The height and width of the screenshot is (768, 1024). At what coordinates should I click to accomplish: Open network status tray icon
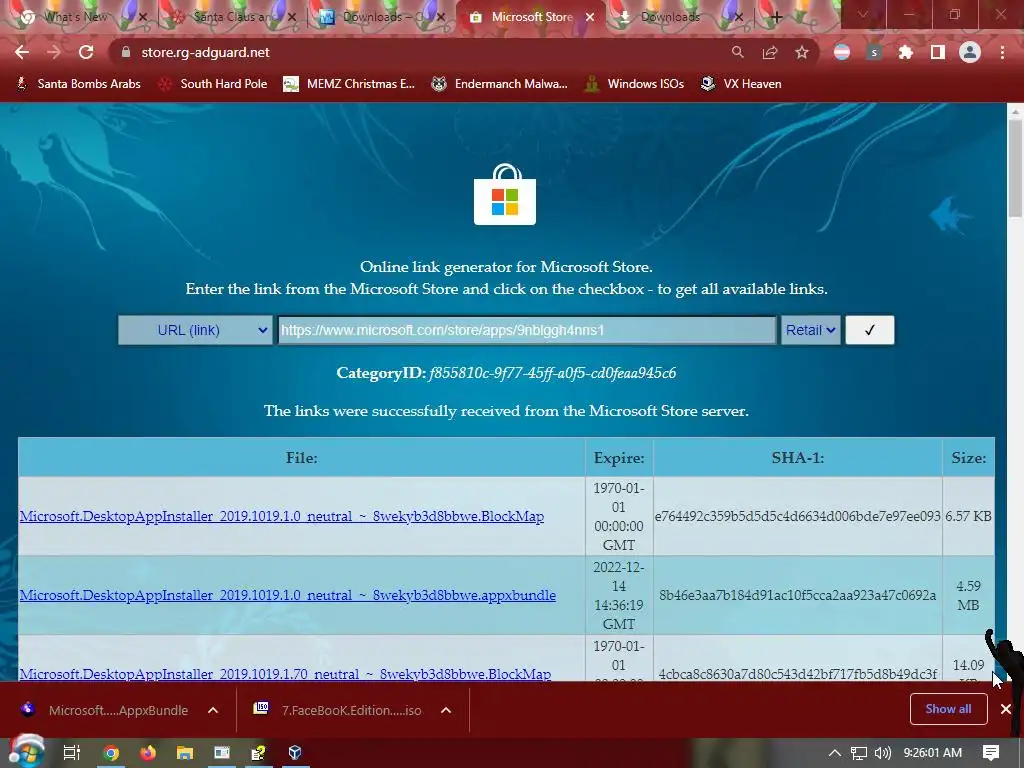(x=859, y=753)
